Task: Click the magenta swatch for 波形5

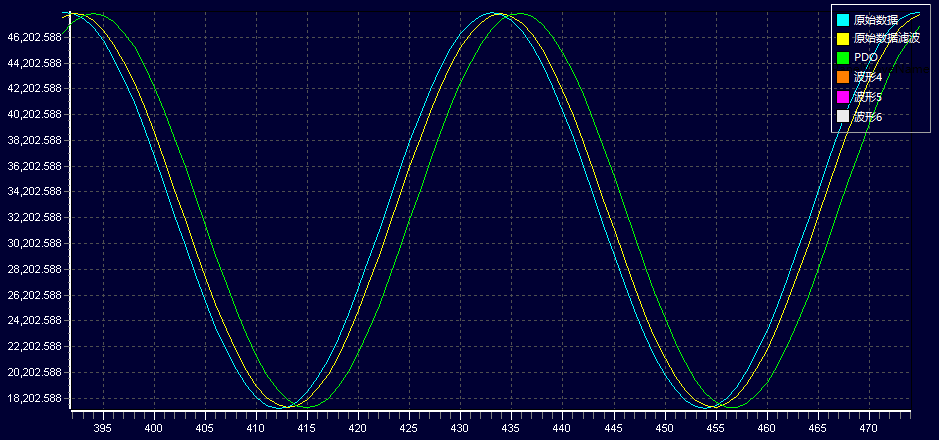Action: 842,97
